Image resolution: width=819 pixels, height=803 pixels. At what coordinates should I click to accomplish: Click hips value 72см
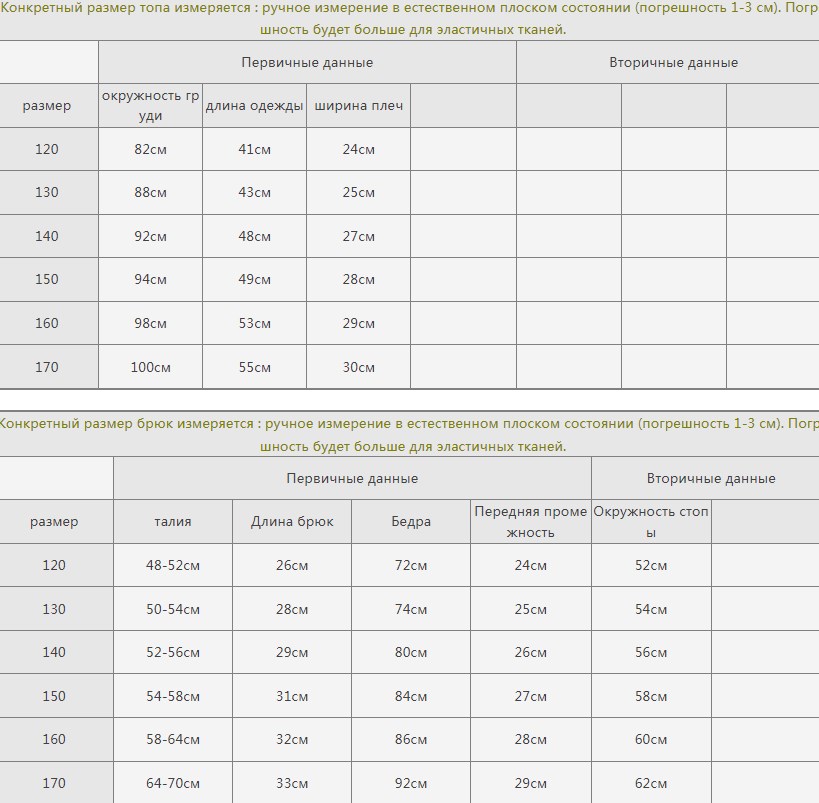411,566
